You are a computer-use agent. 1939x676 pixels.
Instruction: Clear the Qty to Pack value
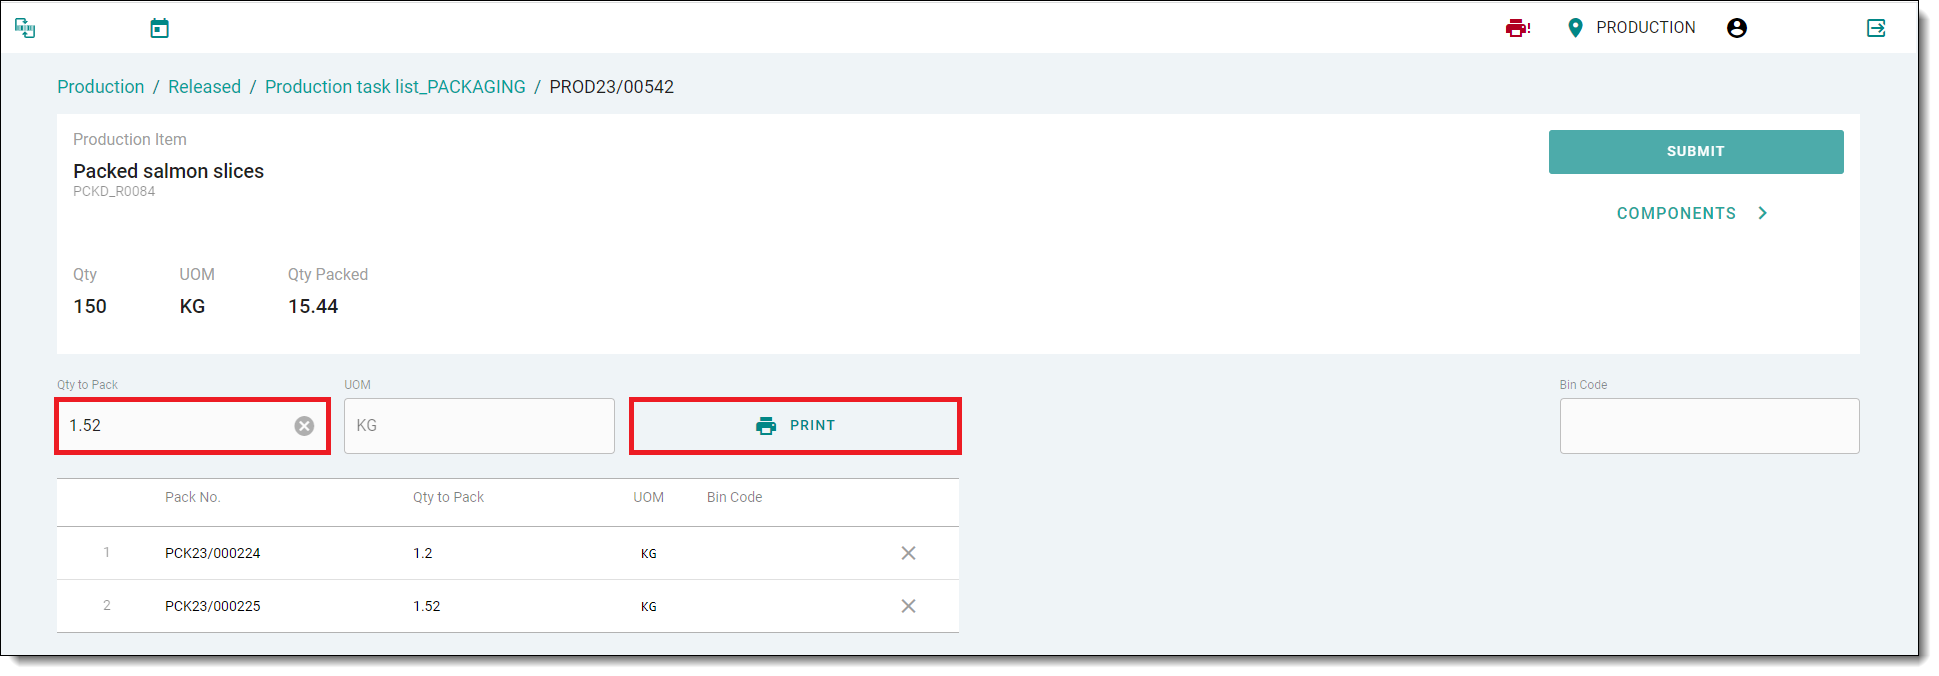tap(304, 426)
